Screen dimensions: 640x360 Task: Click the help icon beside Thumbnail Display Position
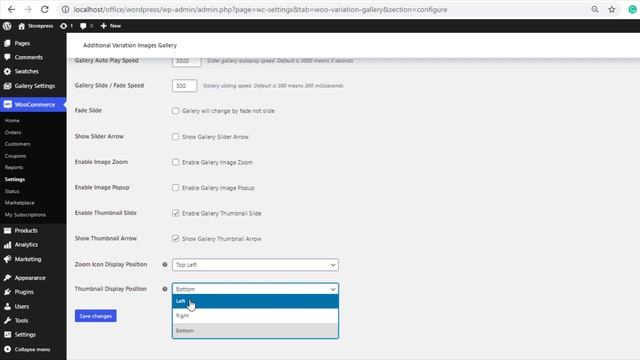165,289
